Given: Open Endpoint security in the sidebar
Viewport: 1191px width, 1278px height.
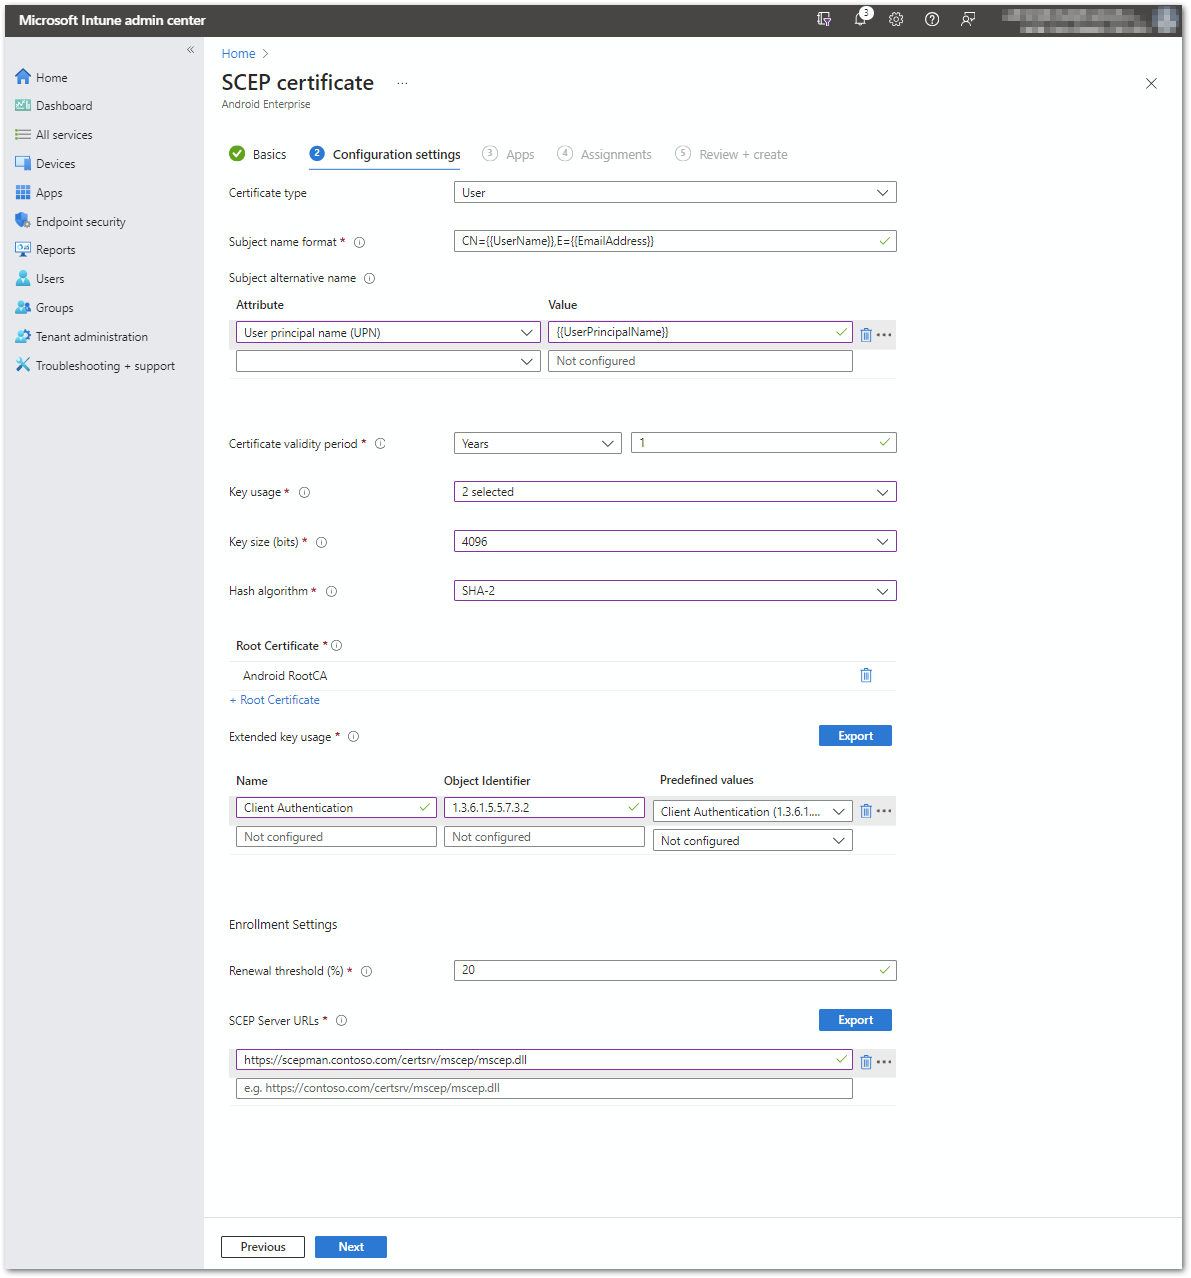Looking at the screenshot, I should click(80, 222).
